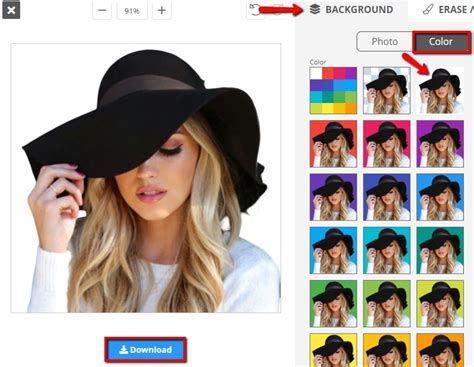
Task: Open the multicolor palette picker swatch
Action: point(333,90)
